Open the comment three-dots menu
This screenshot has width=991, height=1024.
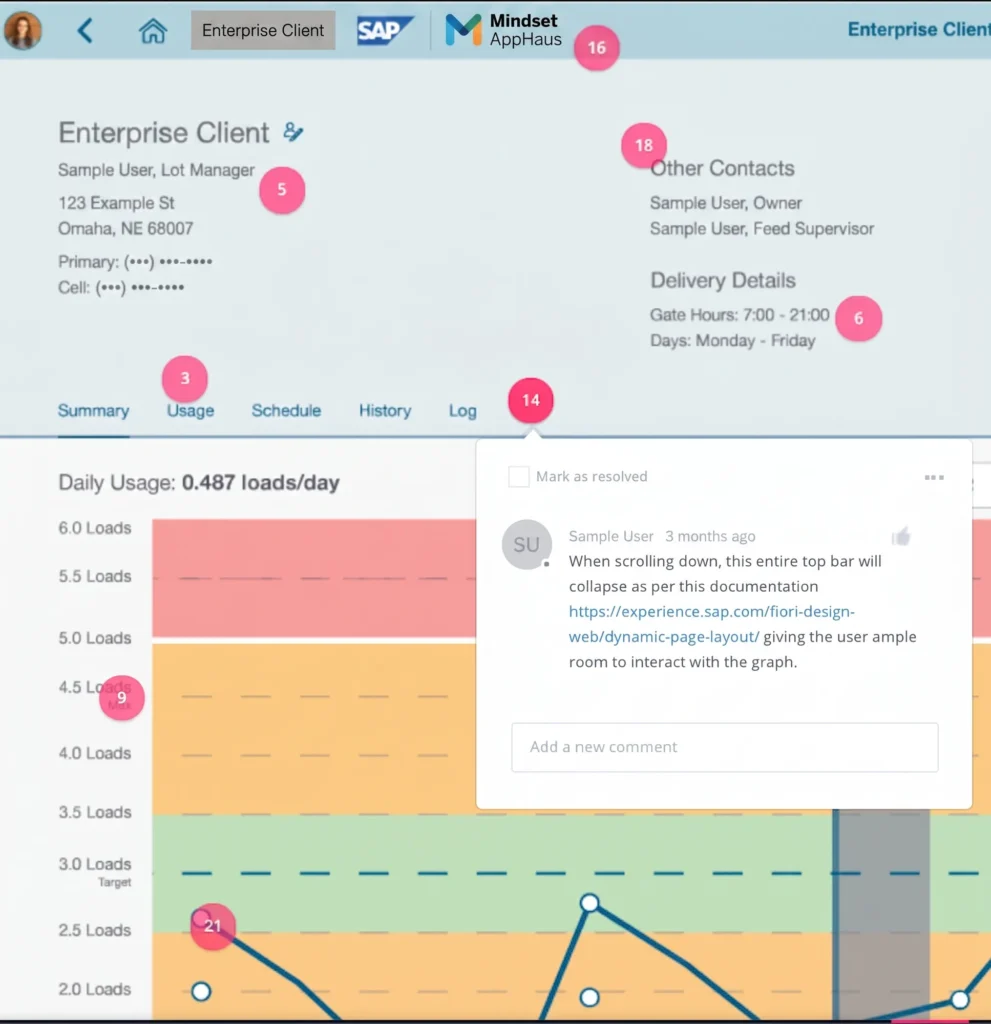tap(934, 477)
